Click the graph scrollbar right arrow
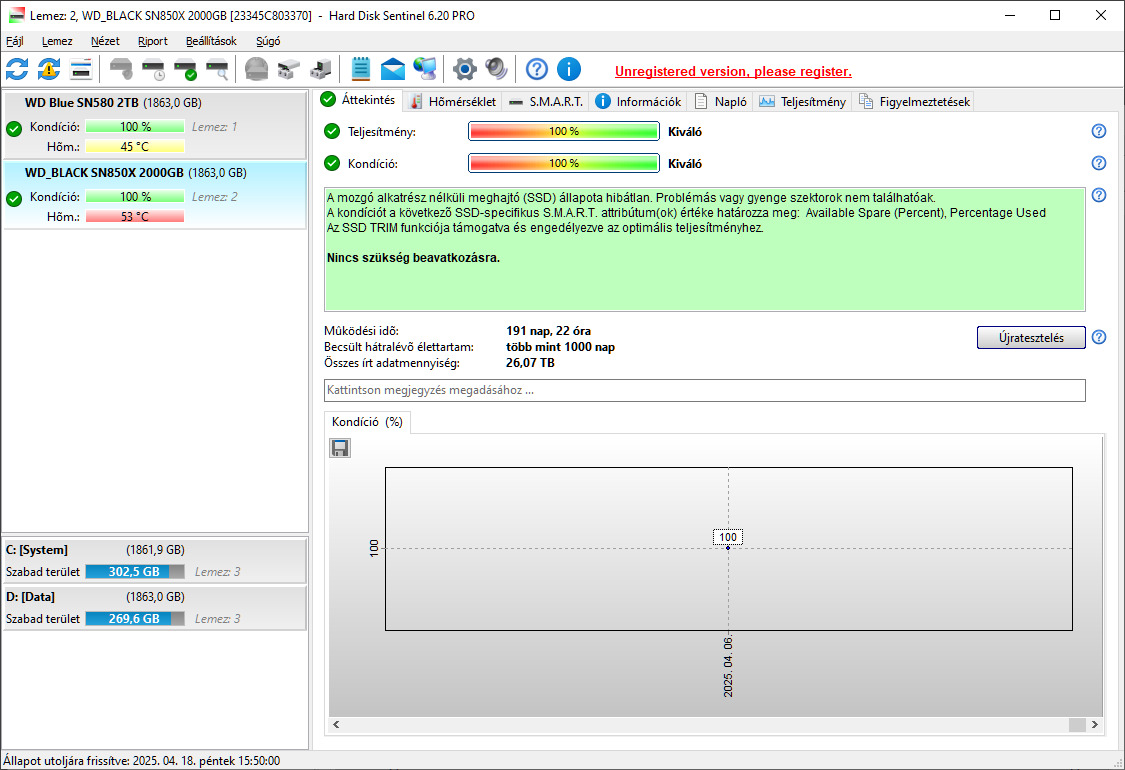1125x770 pixels. (x=1094, y=725)
